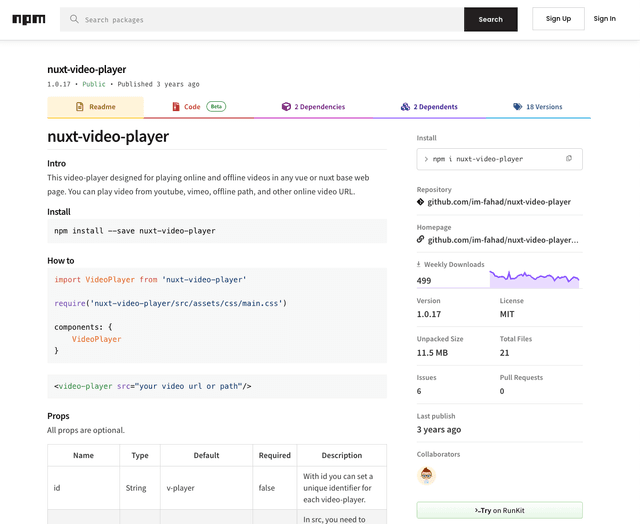Select the npm i nuxt-video-player command box

(x=490, y=159)
